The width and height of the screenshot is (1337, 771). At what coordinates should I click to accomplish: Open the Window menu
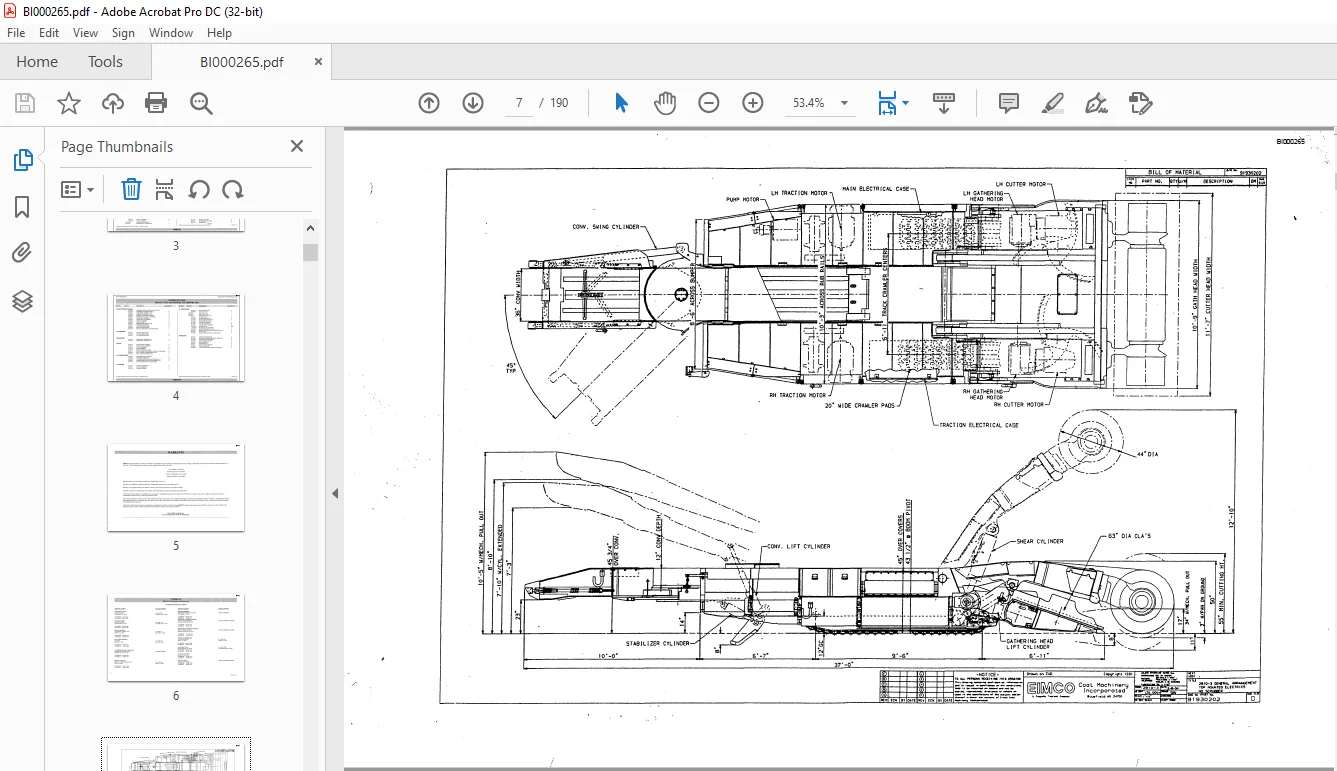[x=171, y=33]
